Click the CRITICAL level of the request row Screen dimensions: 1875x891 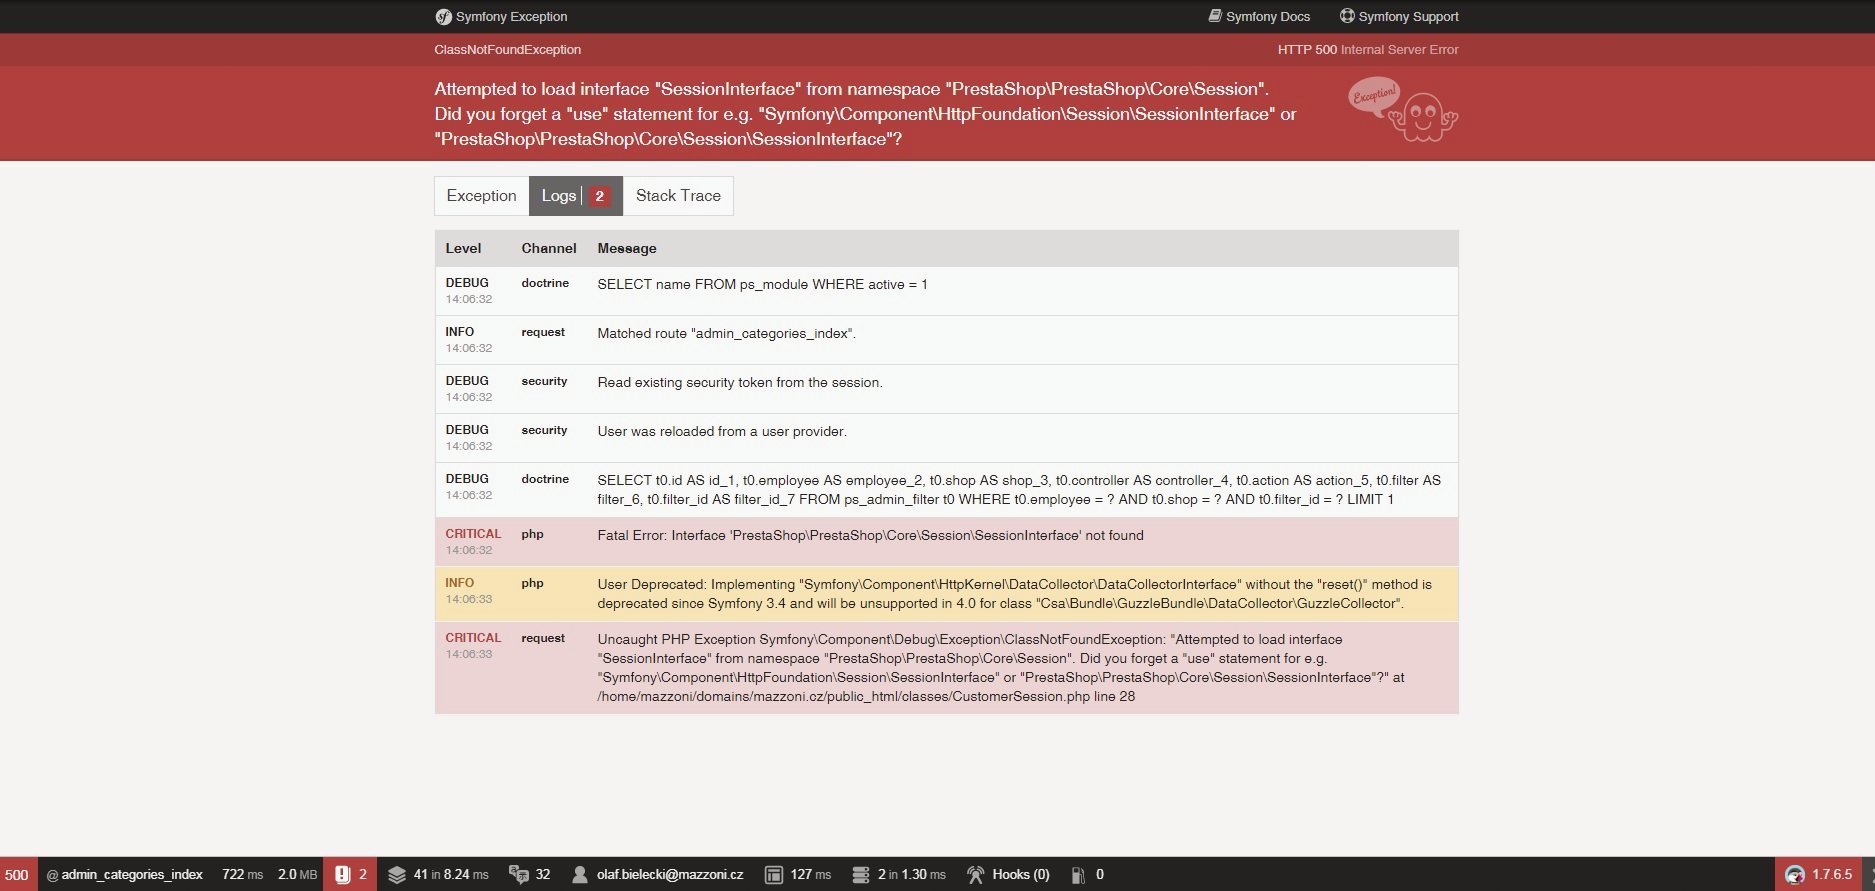point(473,638)
